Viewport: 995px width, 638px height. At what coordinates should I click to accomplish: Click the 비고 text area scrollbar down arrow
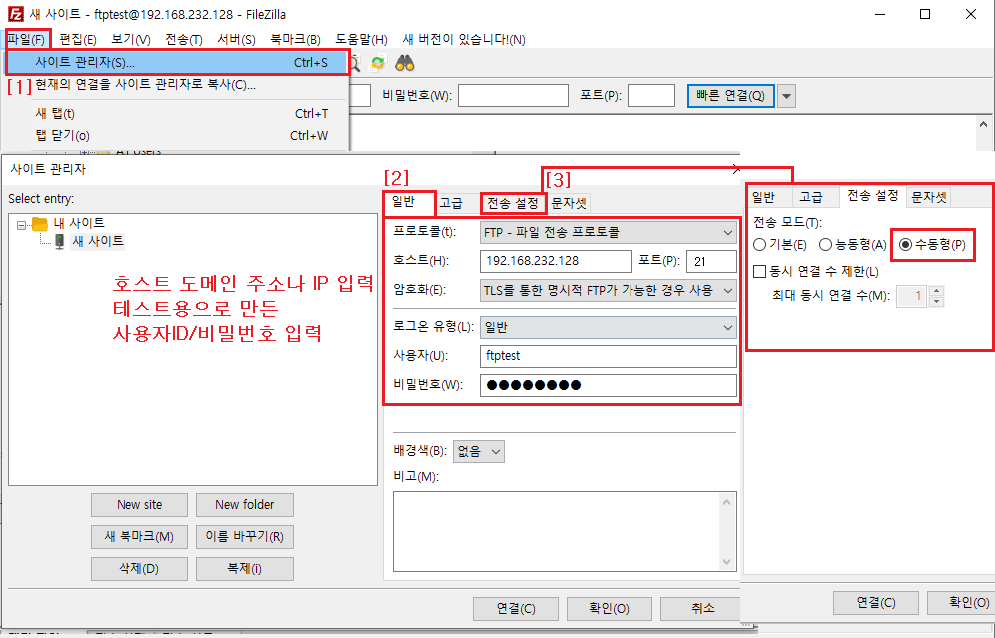pyautogui.click(x=727, y=562)
